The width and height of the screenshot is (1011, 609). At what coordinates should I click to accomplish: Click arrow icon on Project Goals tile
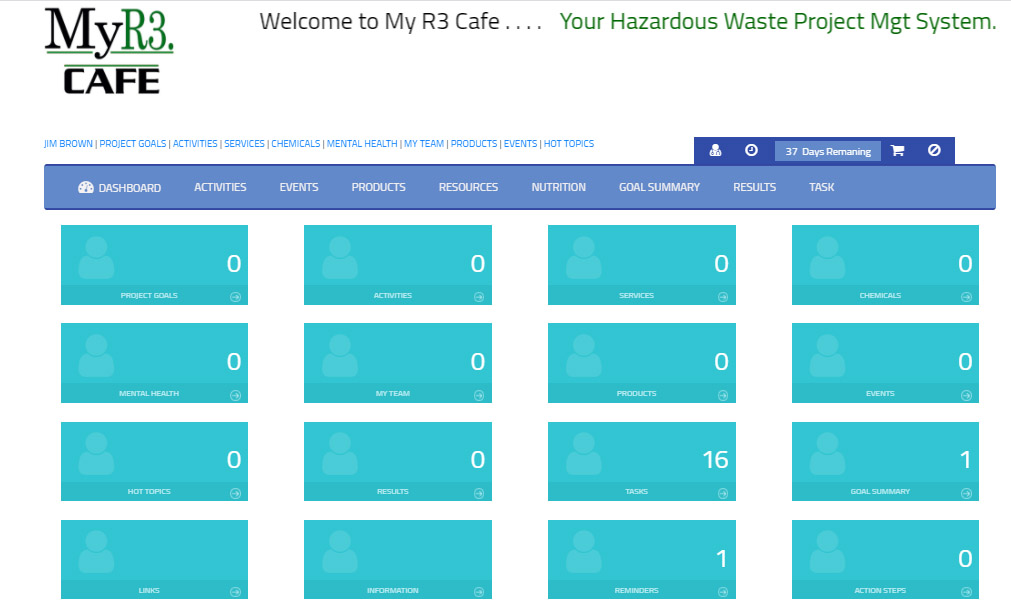coord(235,296)
